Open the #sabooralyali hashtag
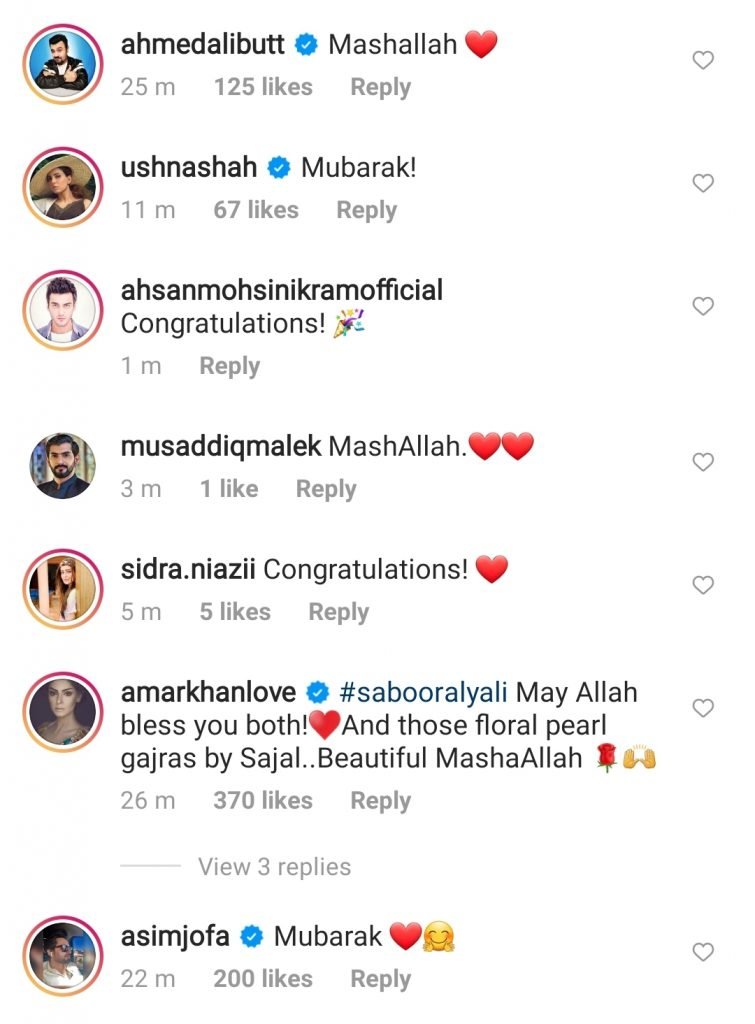This screenshot has width=755, height=1024. [424, 692]
